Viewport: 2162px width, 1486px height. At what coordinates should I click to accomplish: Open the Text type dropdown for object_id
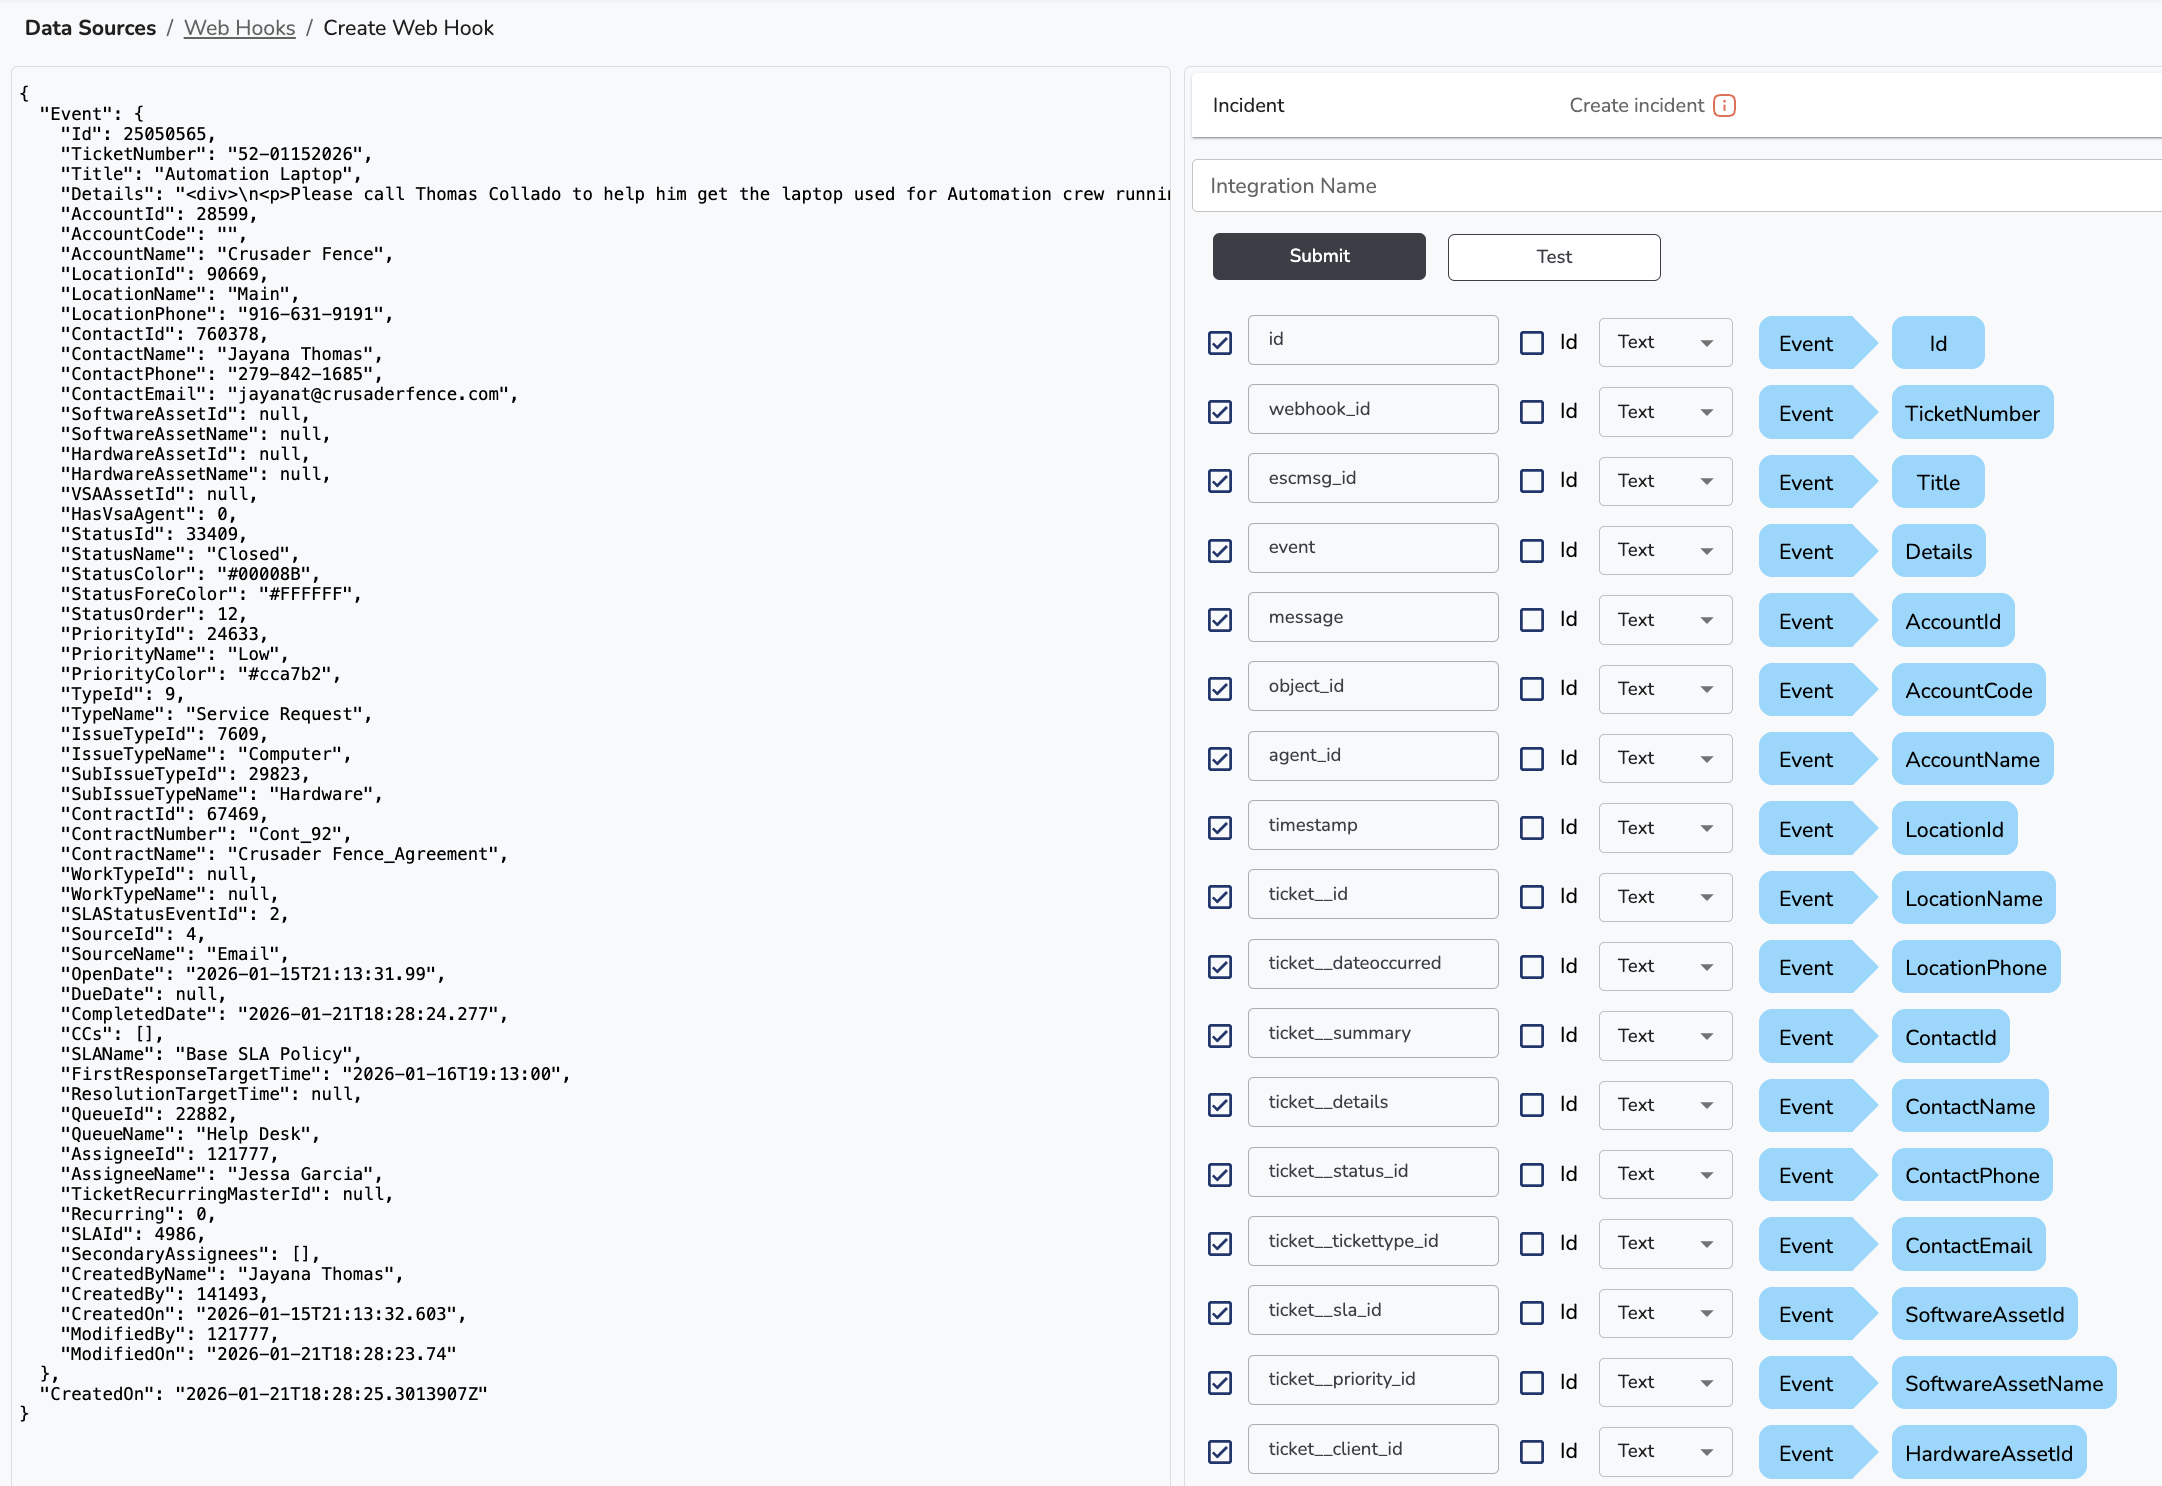pos(1664,689)
